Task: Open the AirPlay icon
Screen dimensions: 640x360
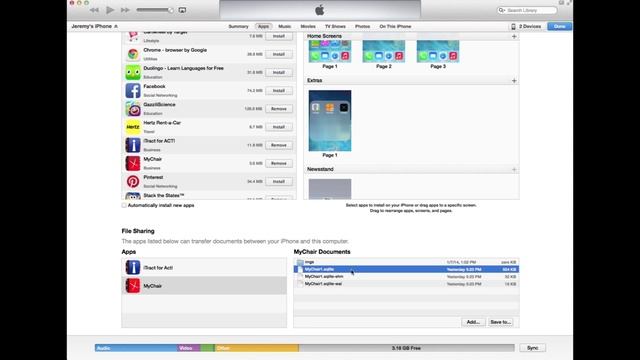Action: [x=182, y=10]
